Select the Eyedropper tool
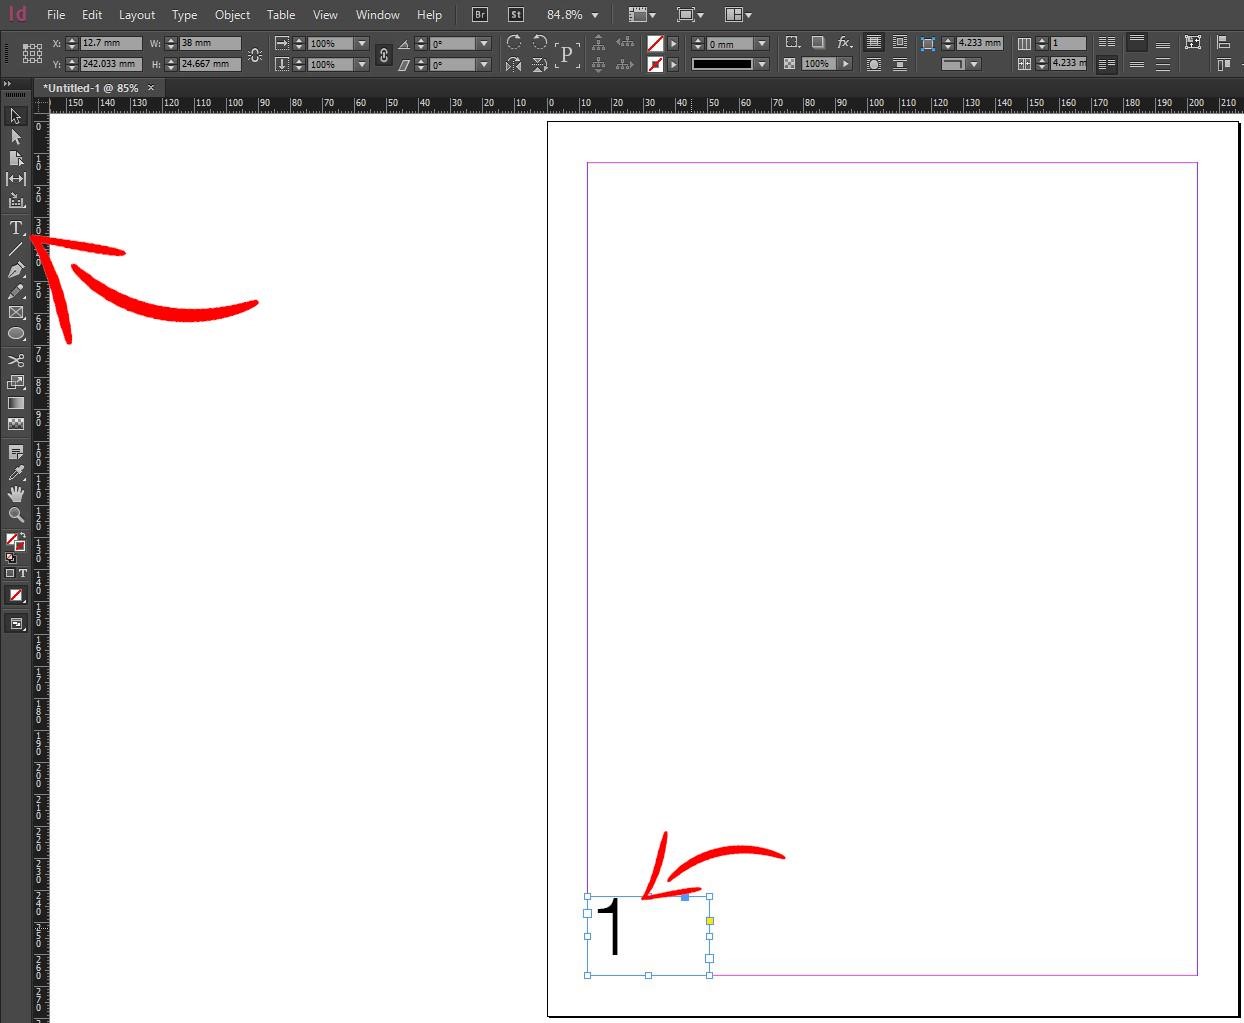The image size is (1244, 1023). click(x=15, y=473)
